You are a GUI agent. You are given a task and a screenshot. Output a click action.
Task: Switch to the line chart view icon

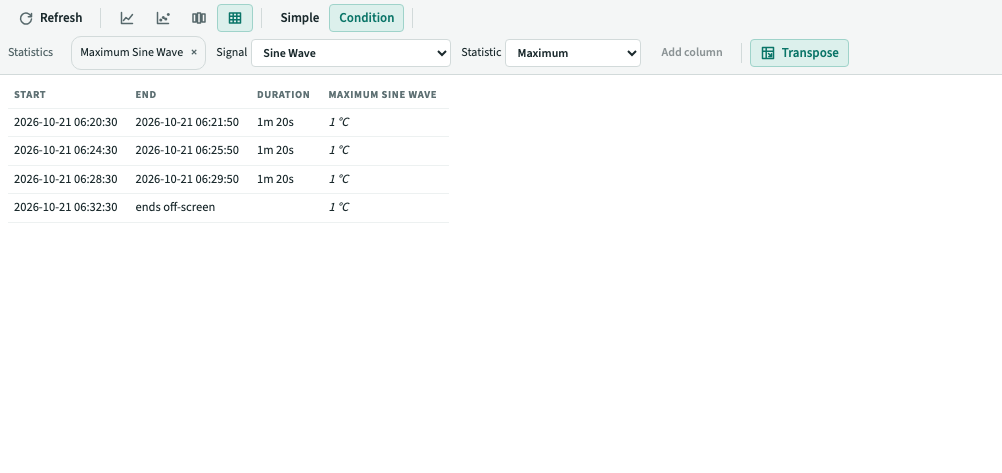pos(127,18)
